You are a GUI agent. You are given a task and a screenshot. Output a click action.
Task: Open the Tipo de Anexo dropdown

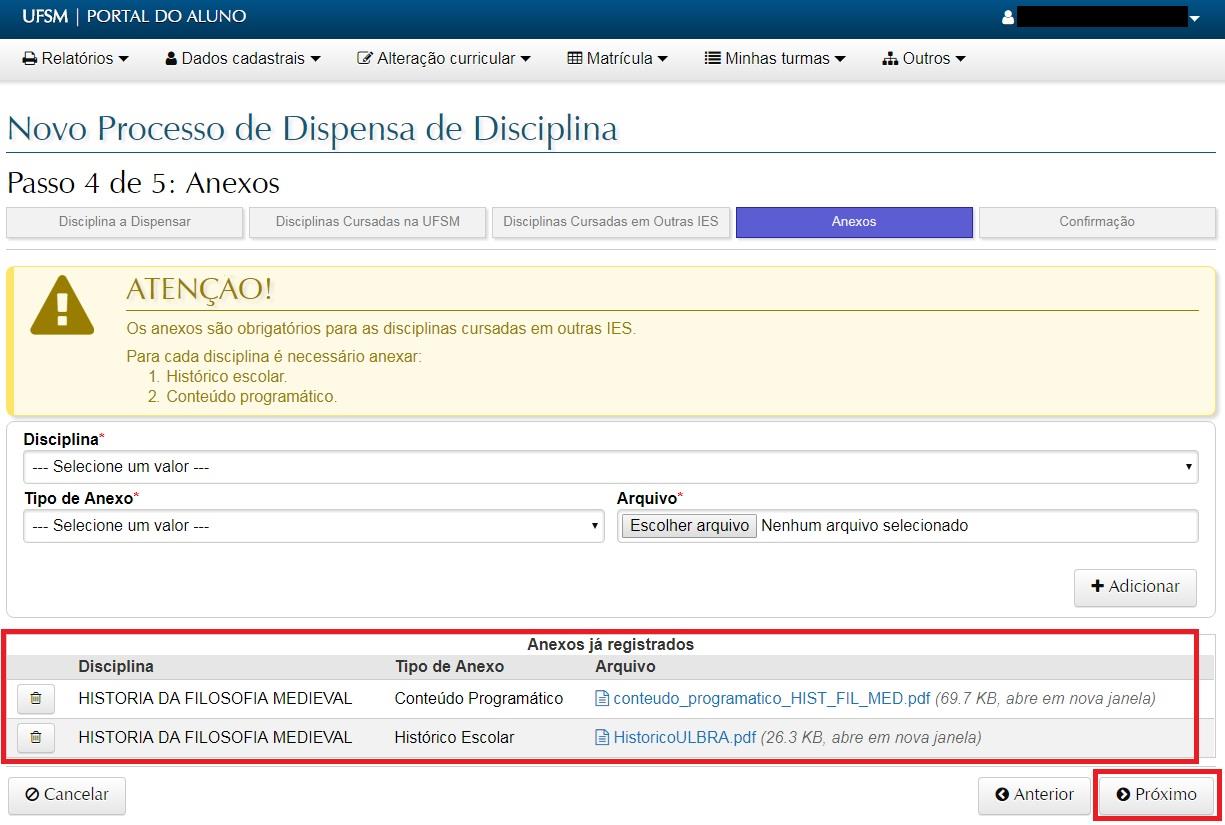pos(313,526)
